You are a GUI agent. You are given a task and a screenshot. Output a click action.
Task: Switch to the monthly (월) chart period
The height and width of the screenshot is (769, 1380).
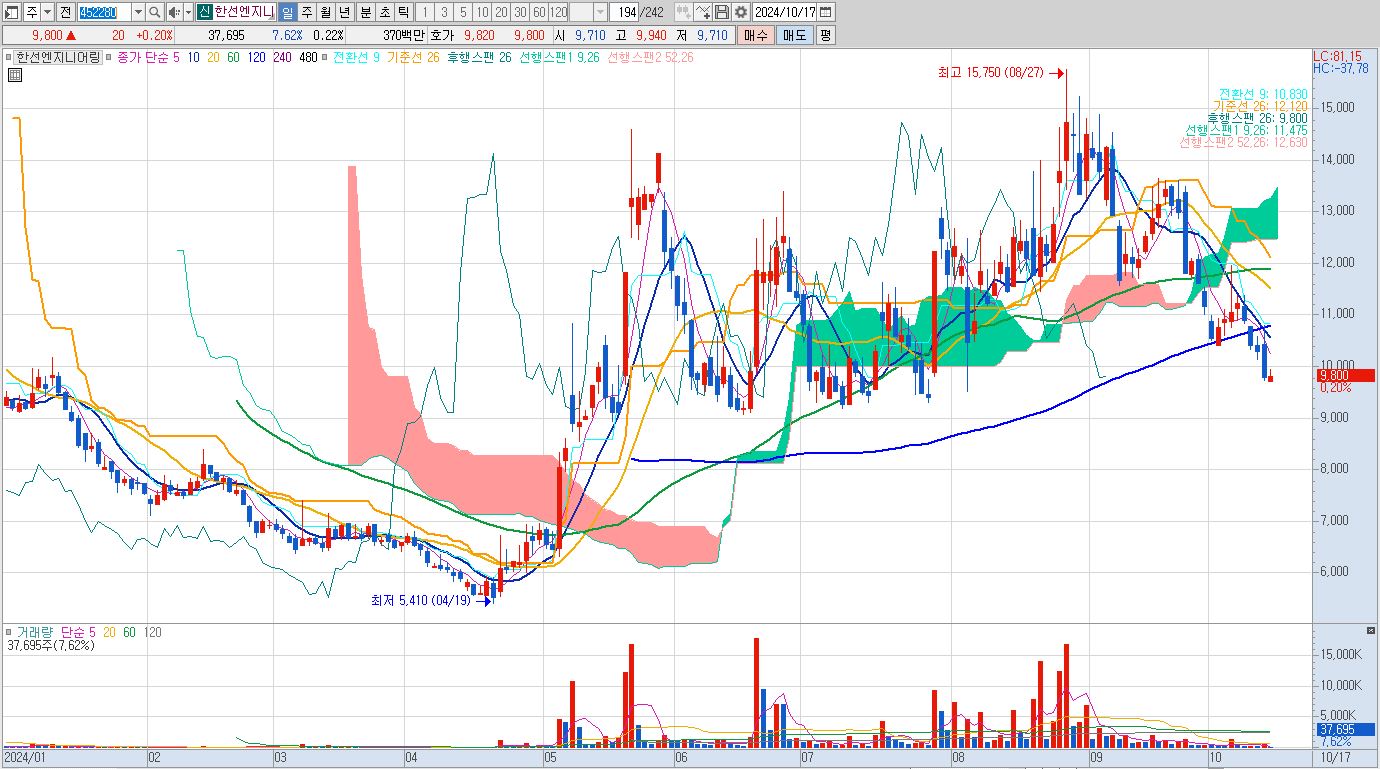tap(325, 12)
